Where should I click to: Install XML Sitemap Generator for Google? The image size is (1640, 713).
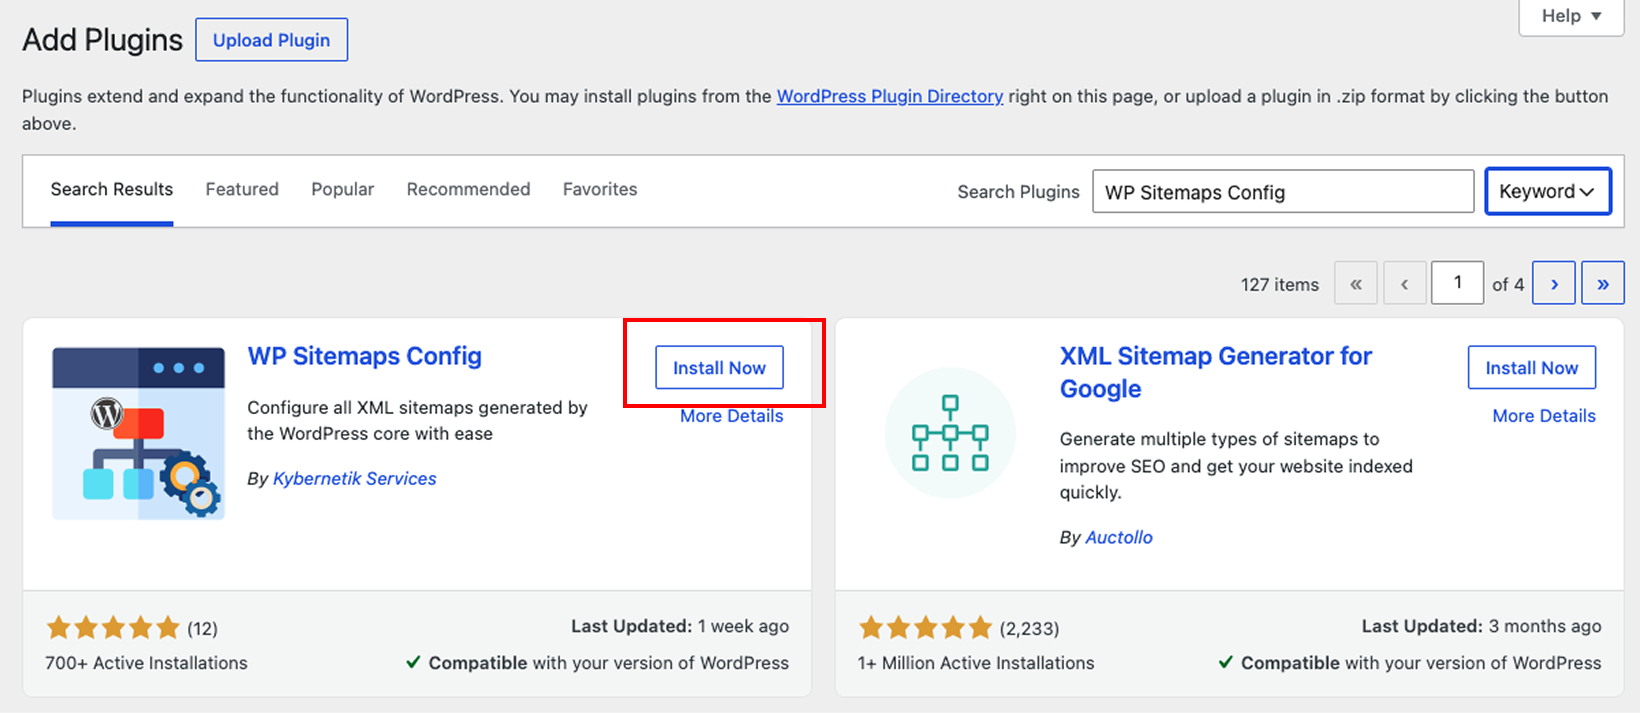click(1531, 368)
